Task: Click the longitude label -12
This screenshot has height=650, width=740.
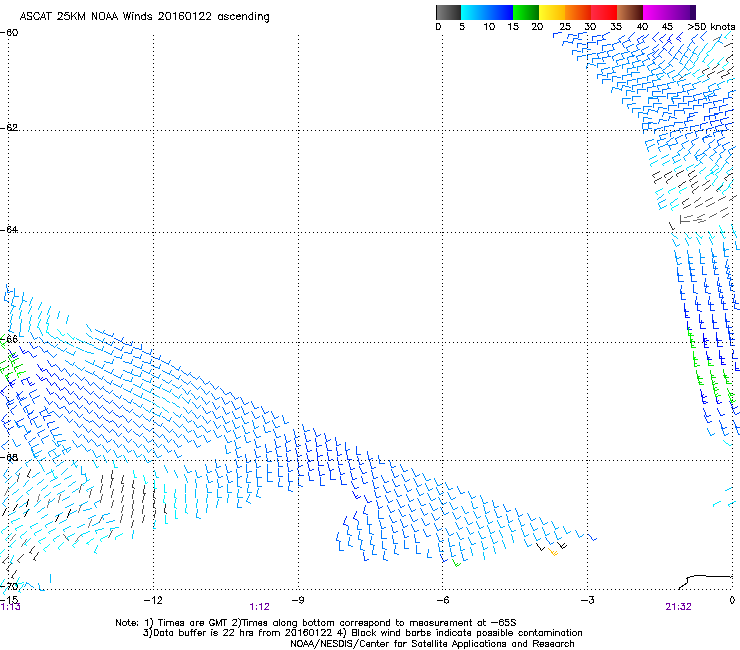Action: (x=153, y=600)
